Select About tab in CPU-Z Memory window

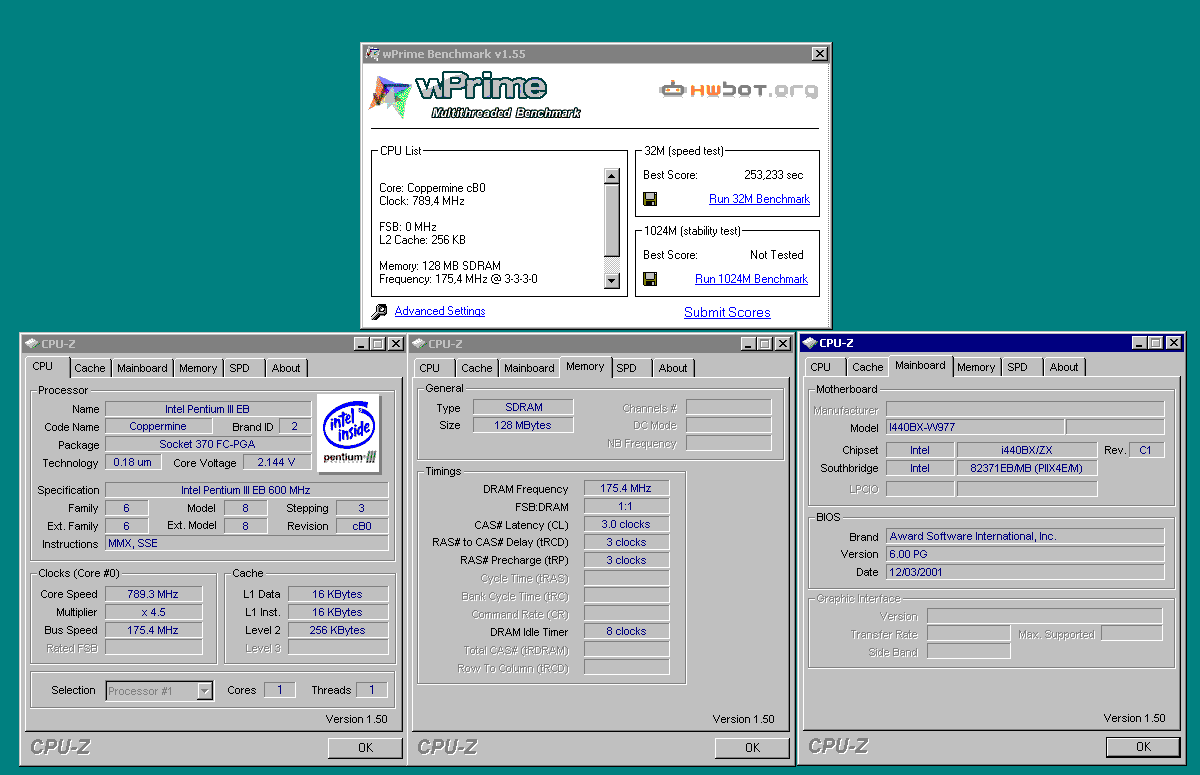(673, 368)
